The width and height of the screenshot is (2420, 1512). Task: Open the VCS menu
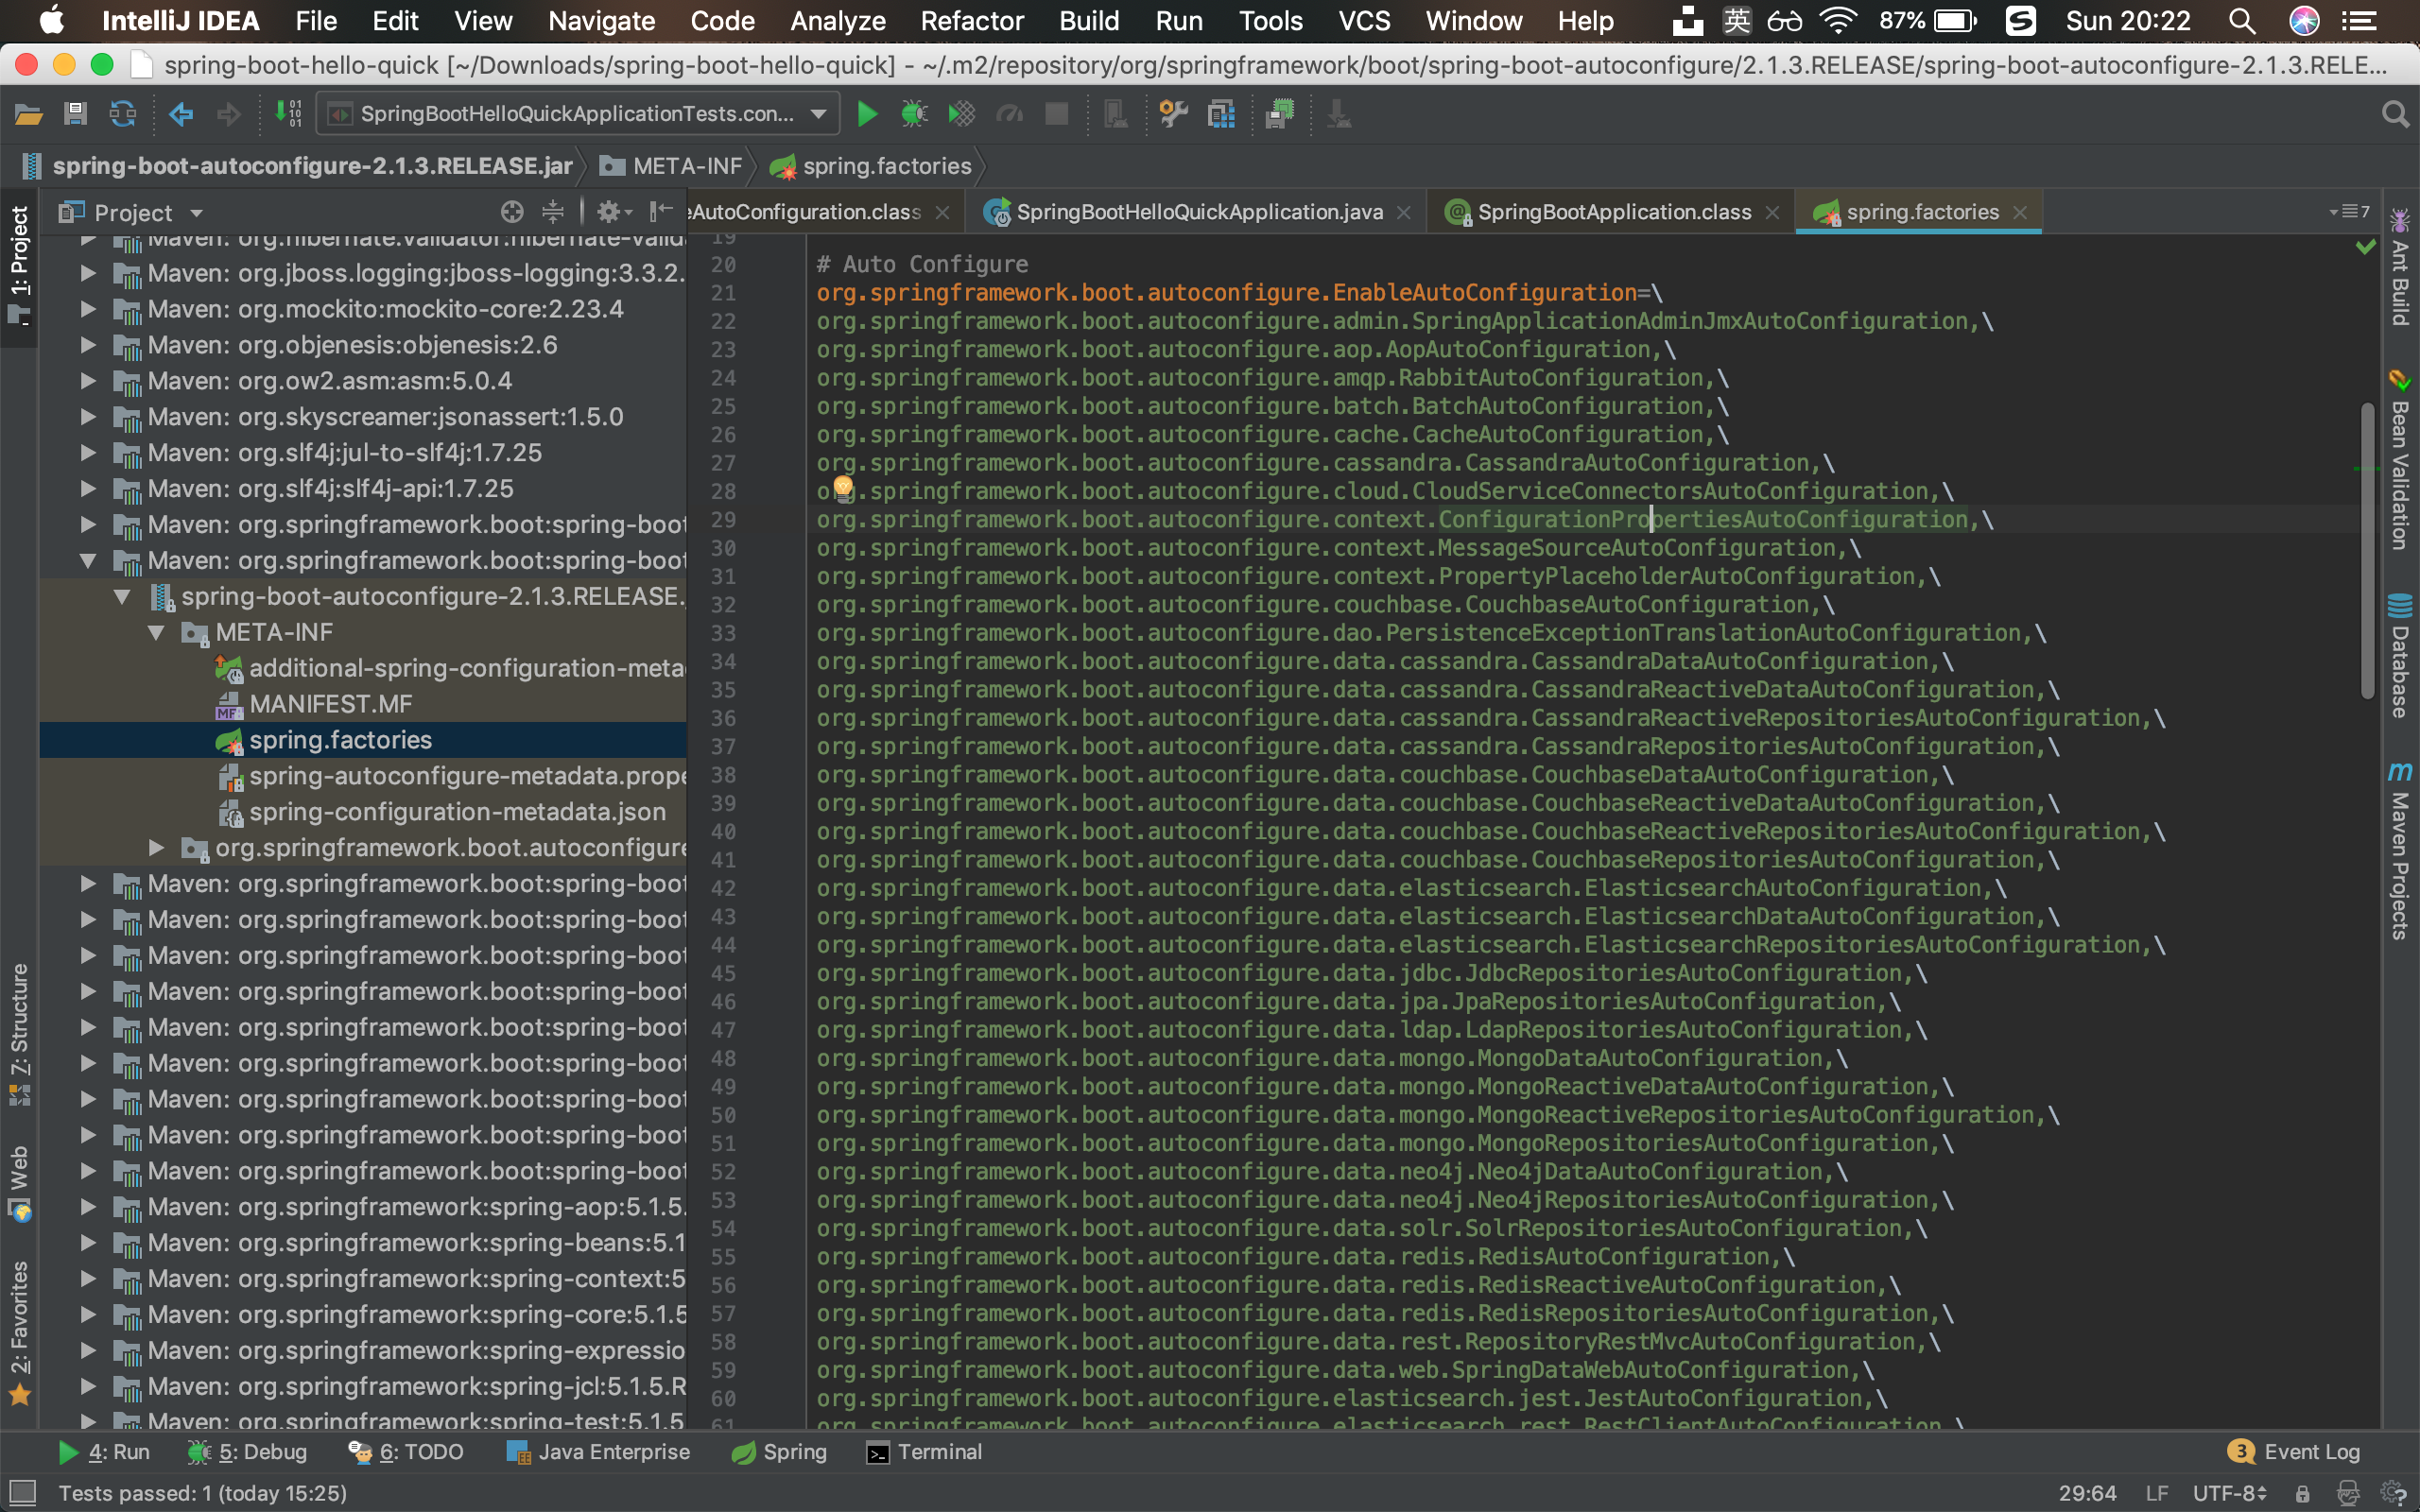1364,21
